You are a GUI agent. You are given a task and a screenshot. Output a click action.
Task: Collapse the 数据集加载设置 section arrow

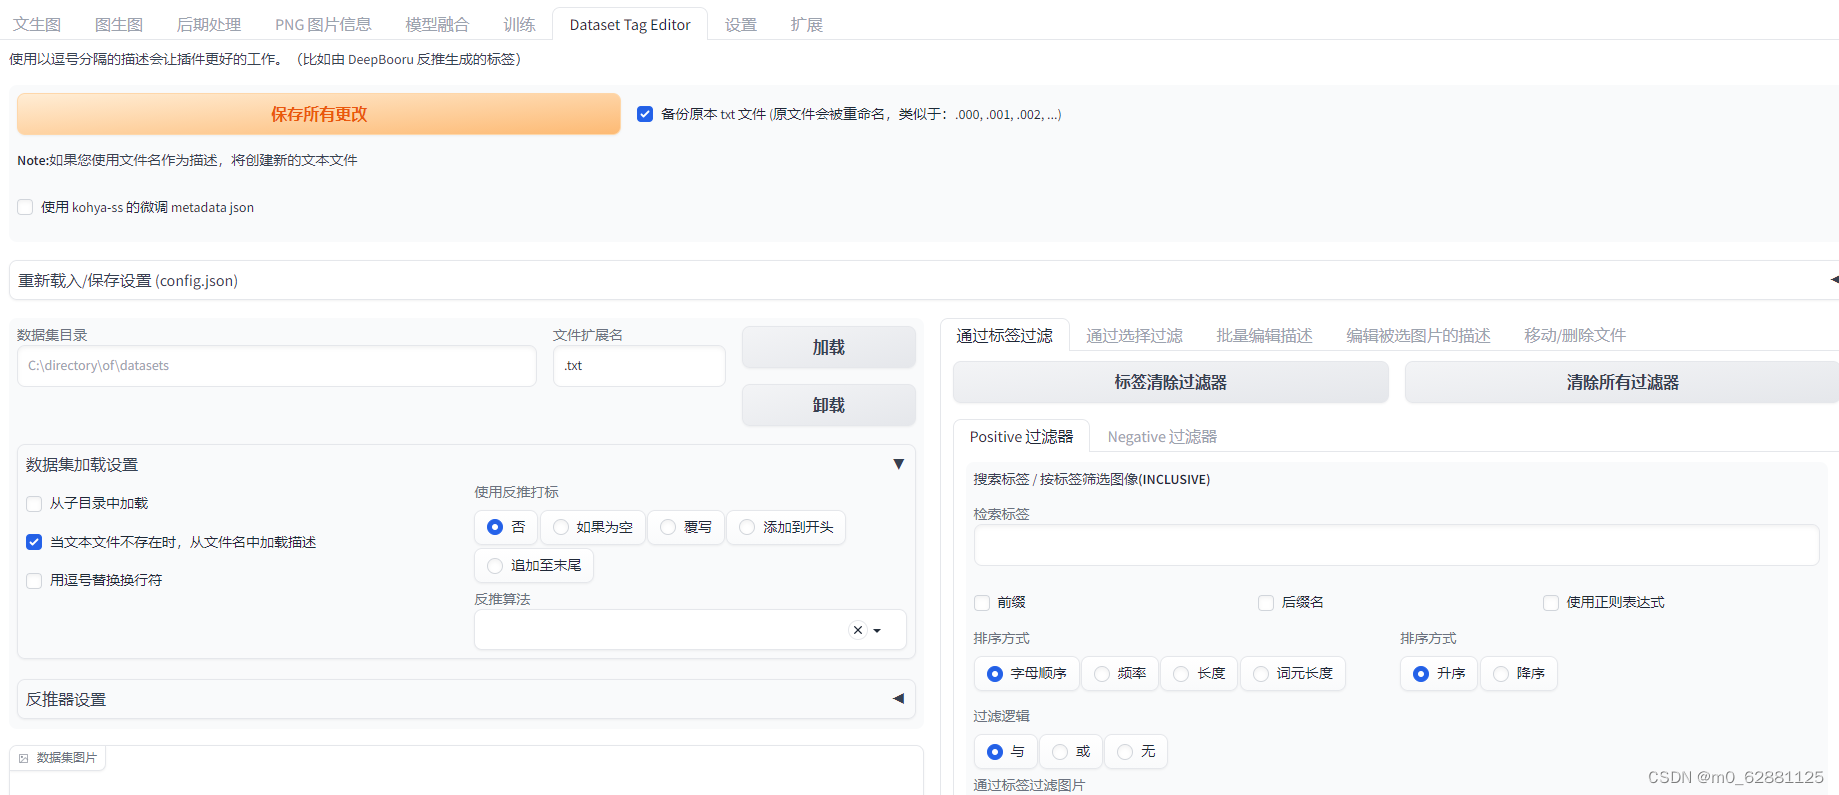pos(898,464)
